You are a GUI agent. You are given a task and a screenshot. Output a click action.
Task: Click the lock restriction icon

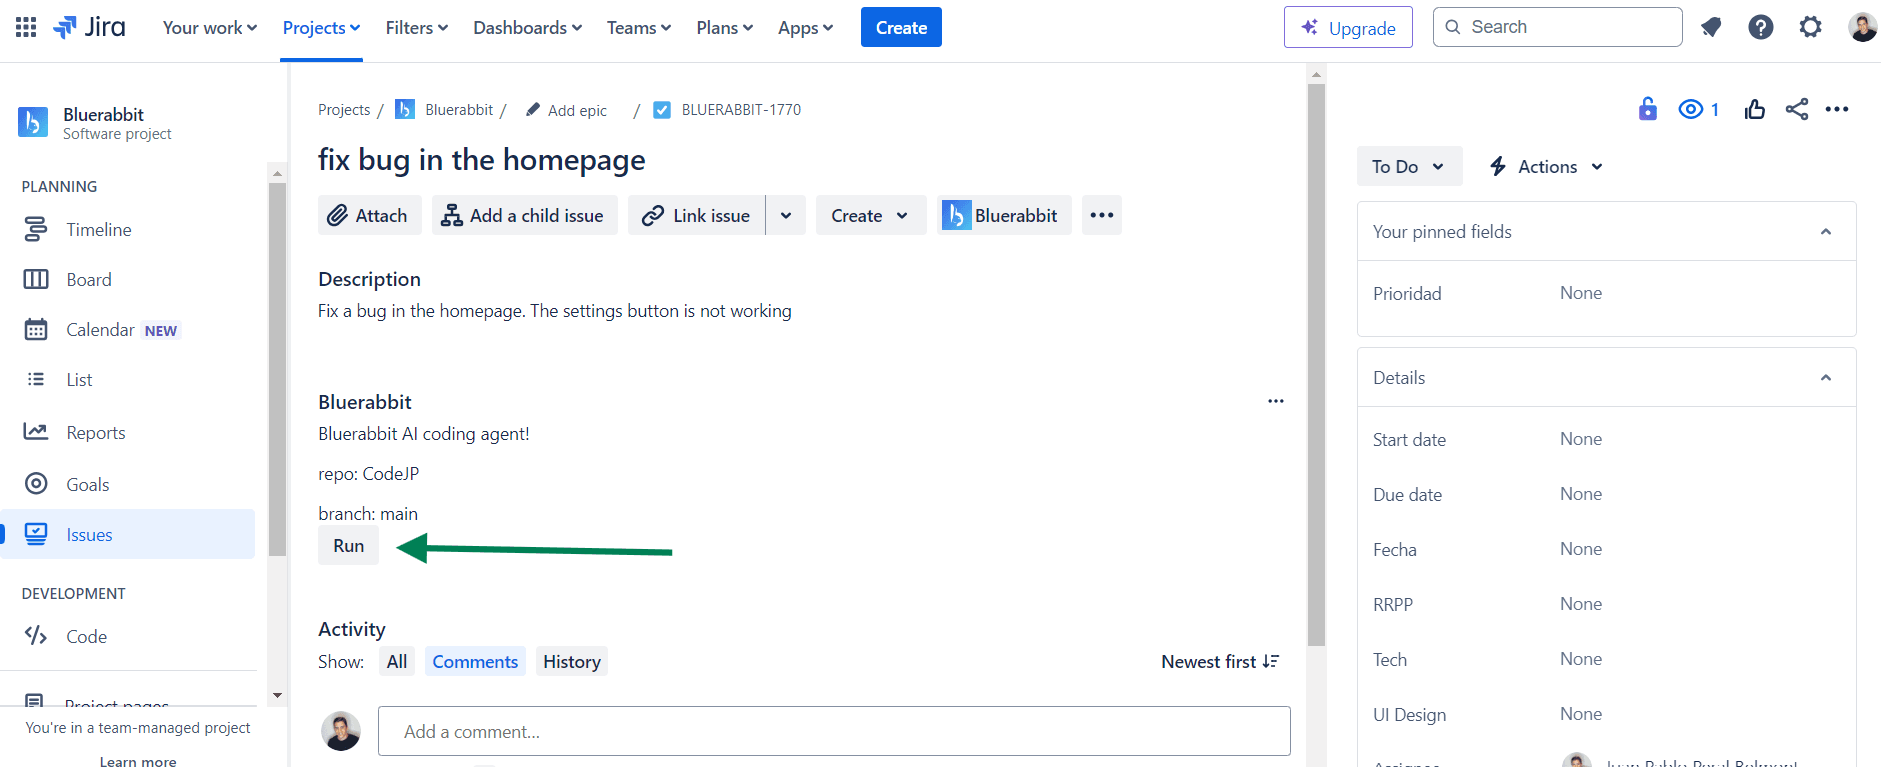coord(1647,109)
